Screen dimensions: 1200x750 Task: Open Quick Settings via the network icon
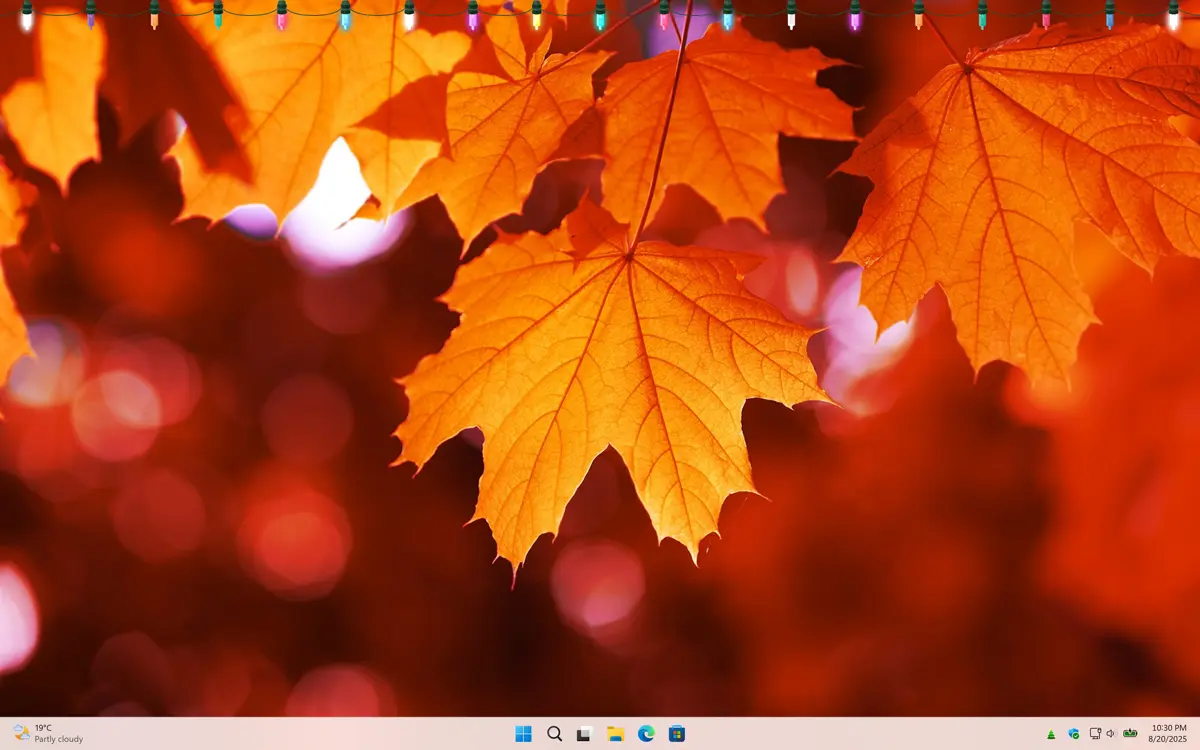pos(1095,733)
